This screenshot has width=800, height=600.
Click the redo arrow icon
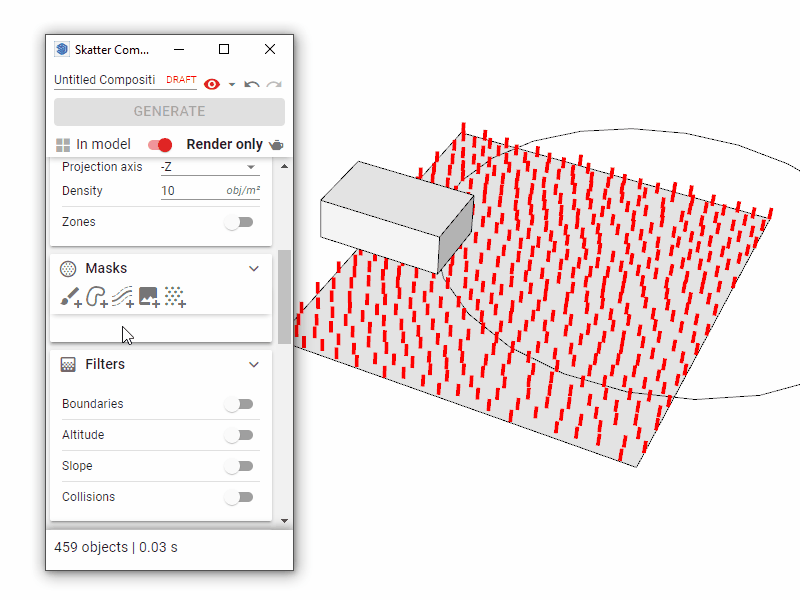273,84
